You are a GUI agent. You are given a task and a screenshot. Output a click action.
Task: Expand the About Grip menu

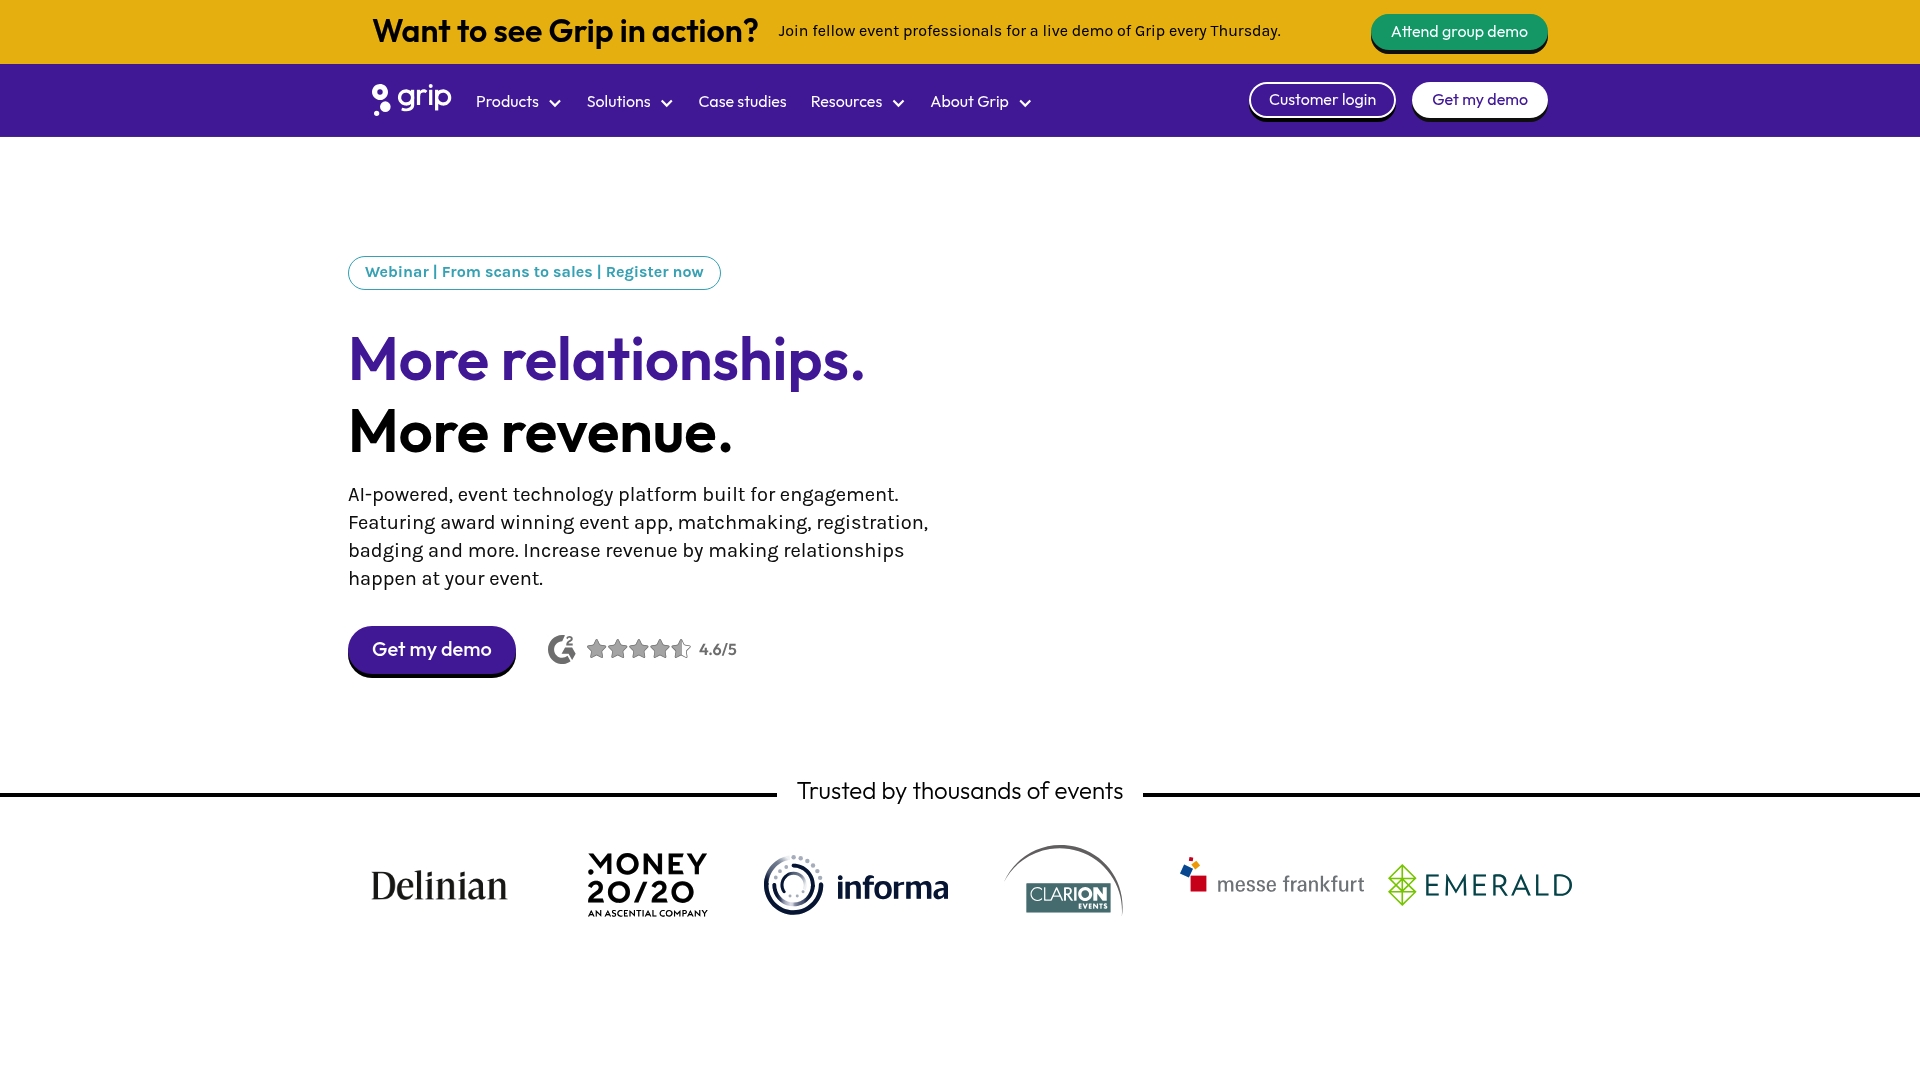980,102
